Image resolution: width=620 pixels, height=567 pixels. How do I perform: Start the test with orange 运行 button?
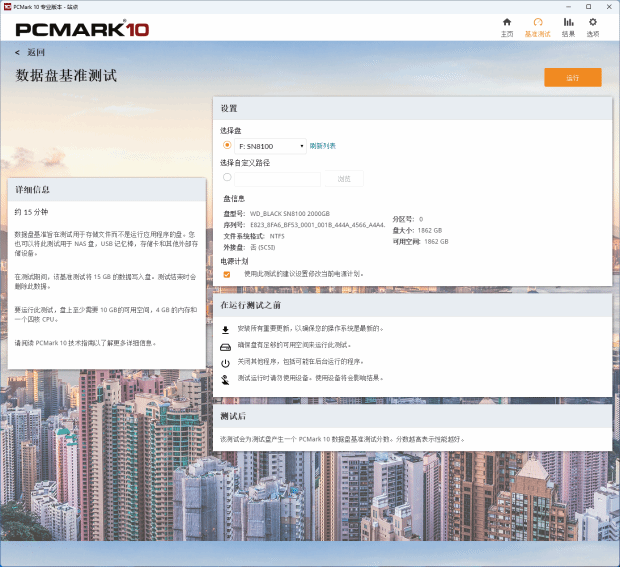tap(573, 77)
